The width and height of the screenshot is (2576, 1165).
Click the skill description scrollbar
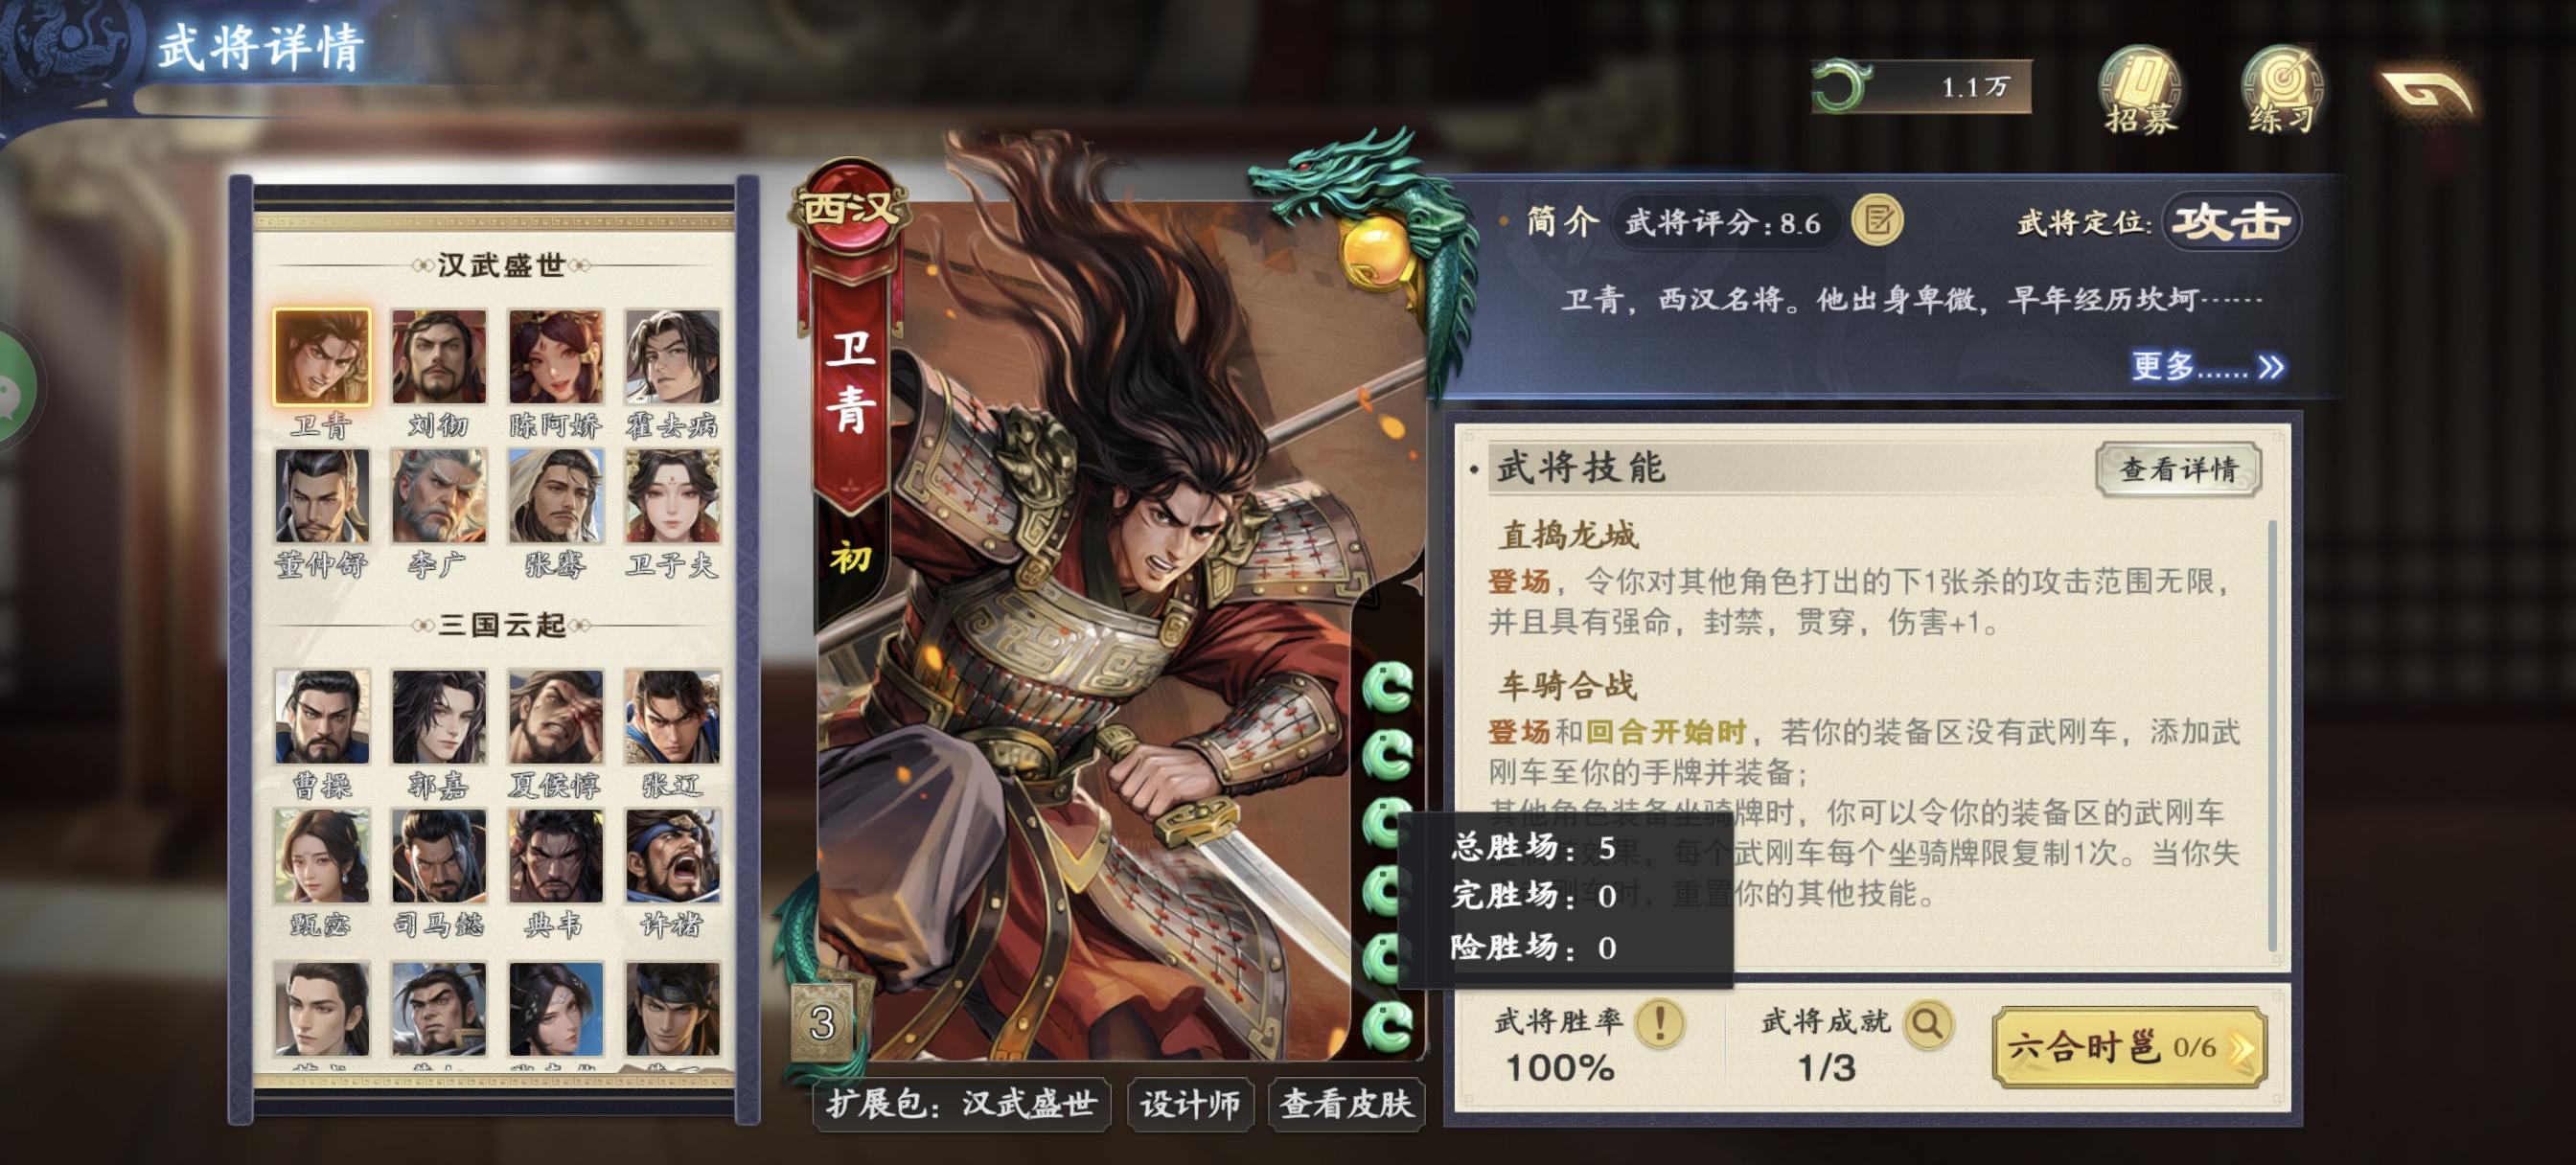(x=2272, y=735)
